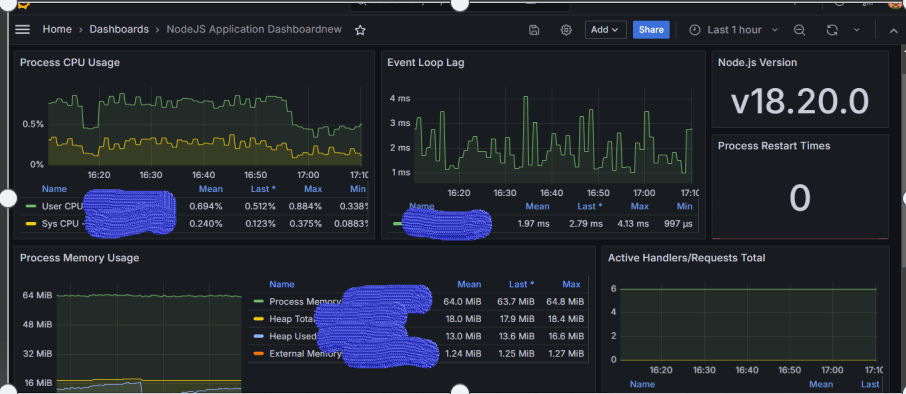
Task: Sort CPU legend by Last * column
Action: (x=263, y=189)
